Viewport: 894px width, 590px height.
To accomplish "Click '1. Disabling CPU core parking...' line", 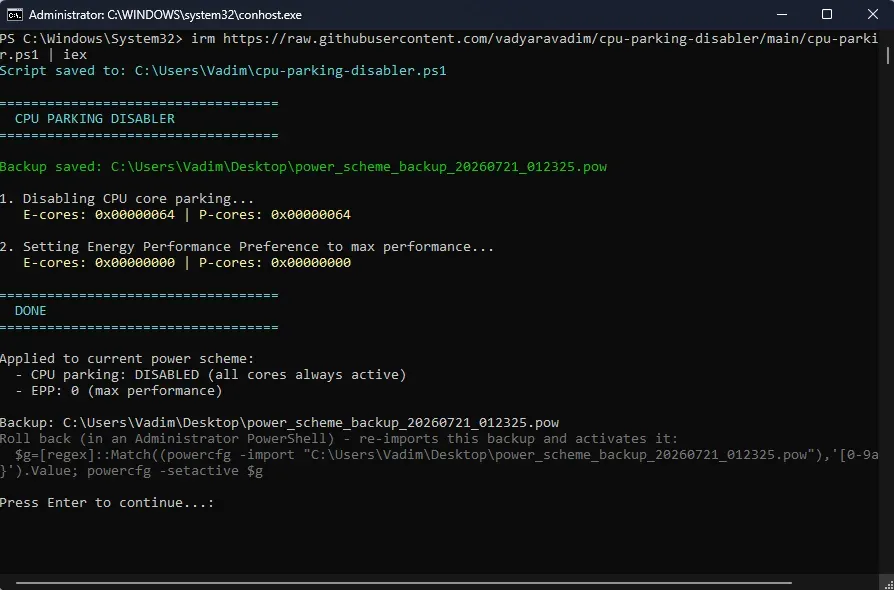I will tap(127, 198).
